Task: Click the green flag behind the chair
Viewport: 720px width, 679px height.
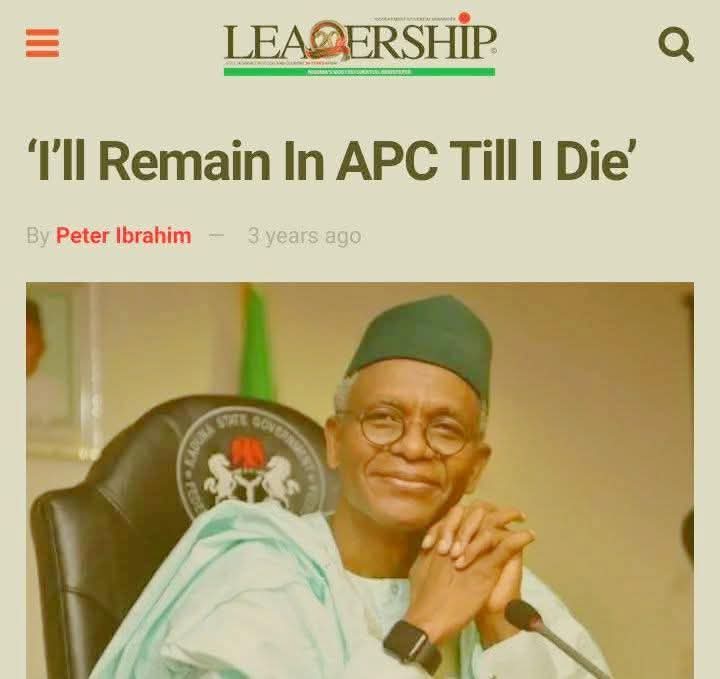Action: click(259, 343)
